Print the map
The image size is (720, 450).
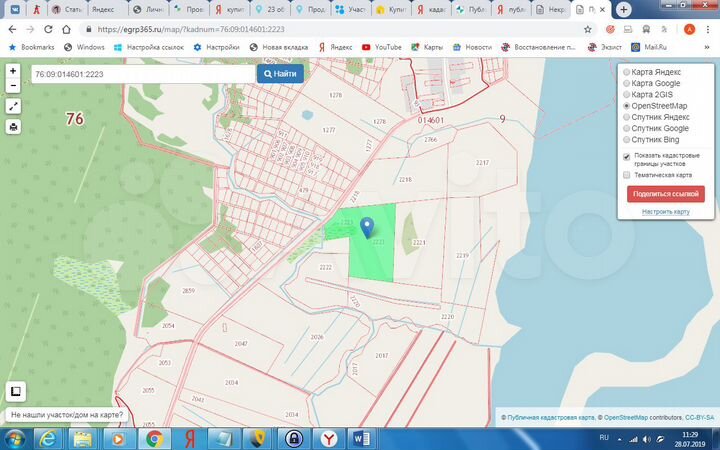[x=13, y=127]
